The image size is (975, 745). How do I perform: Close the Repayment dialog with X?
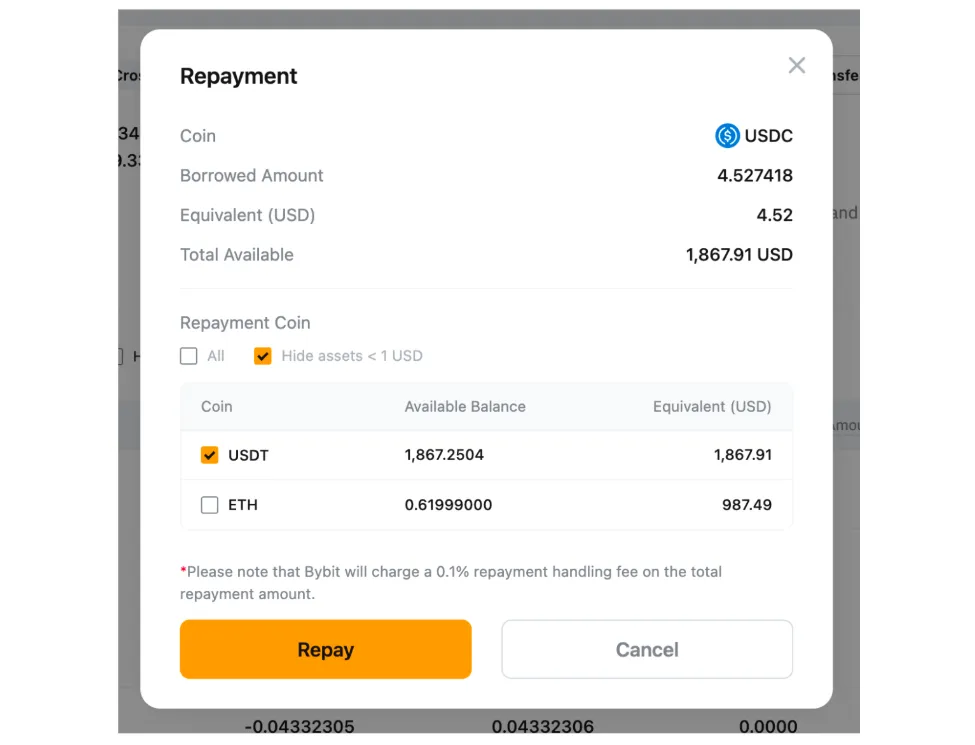pyautogui.click(x=797, y=65)
